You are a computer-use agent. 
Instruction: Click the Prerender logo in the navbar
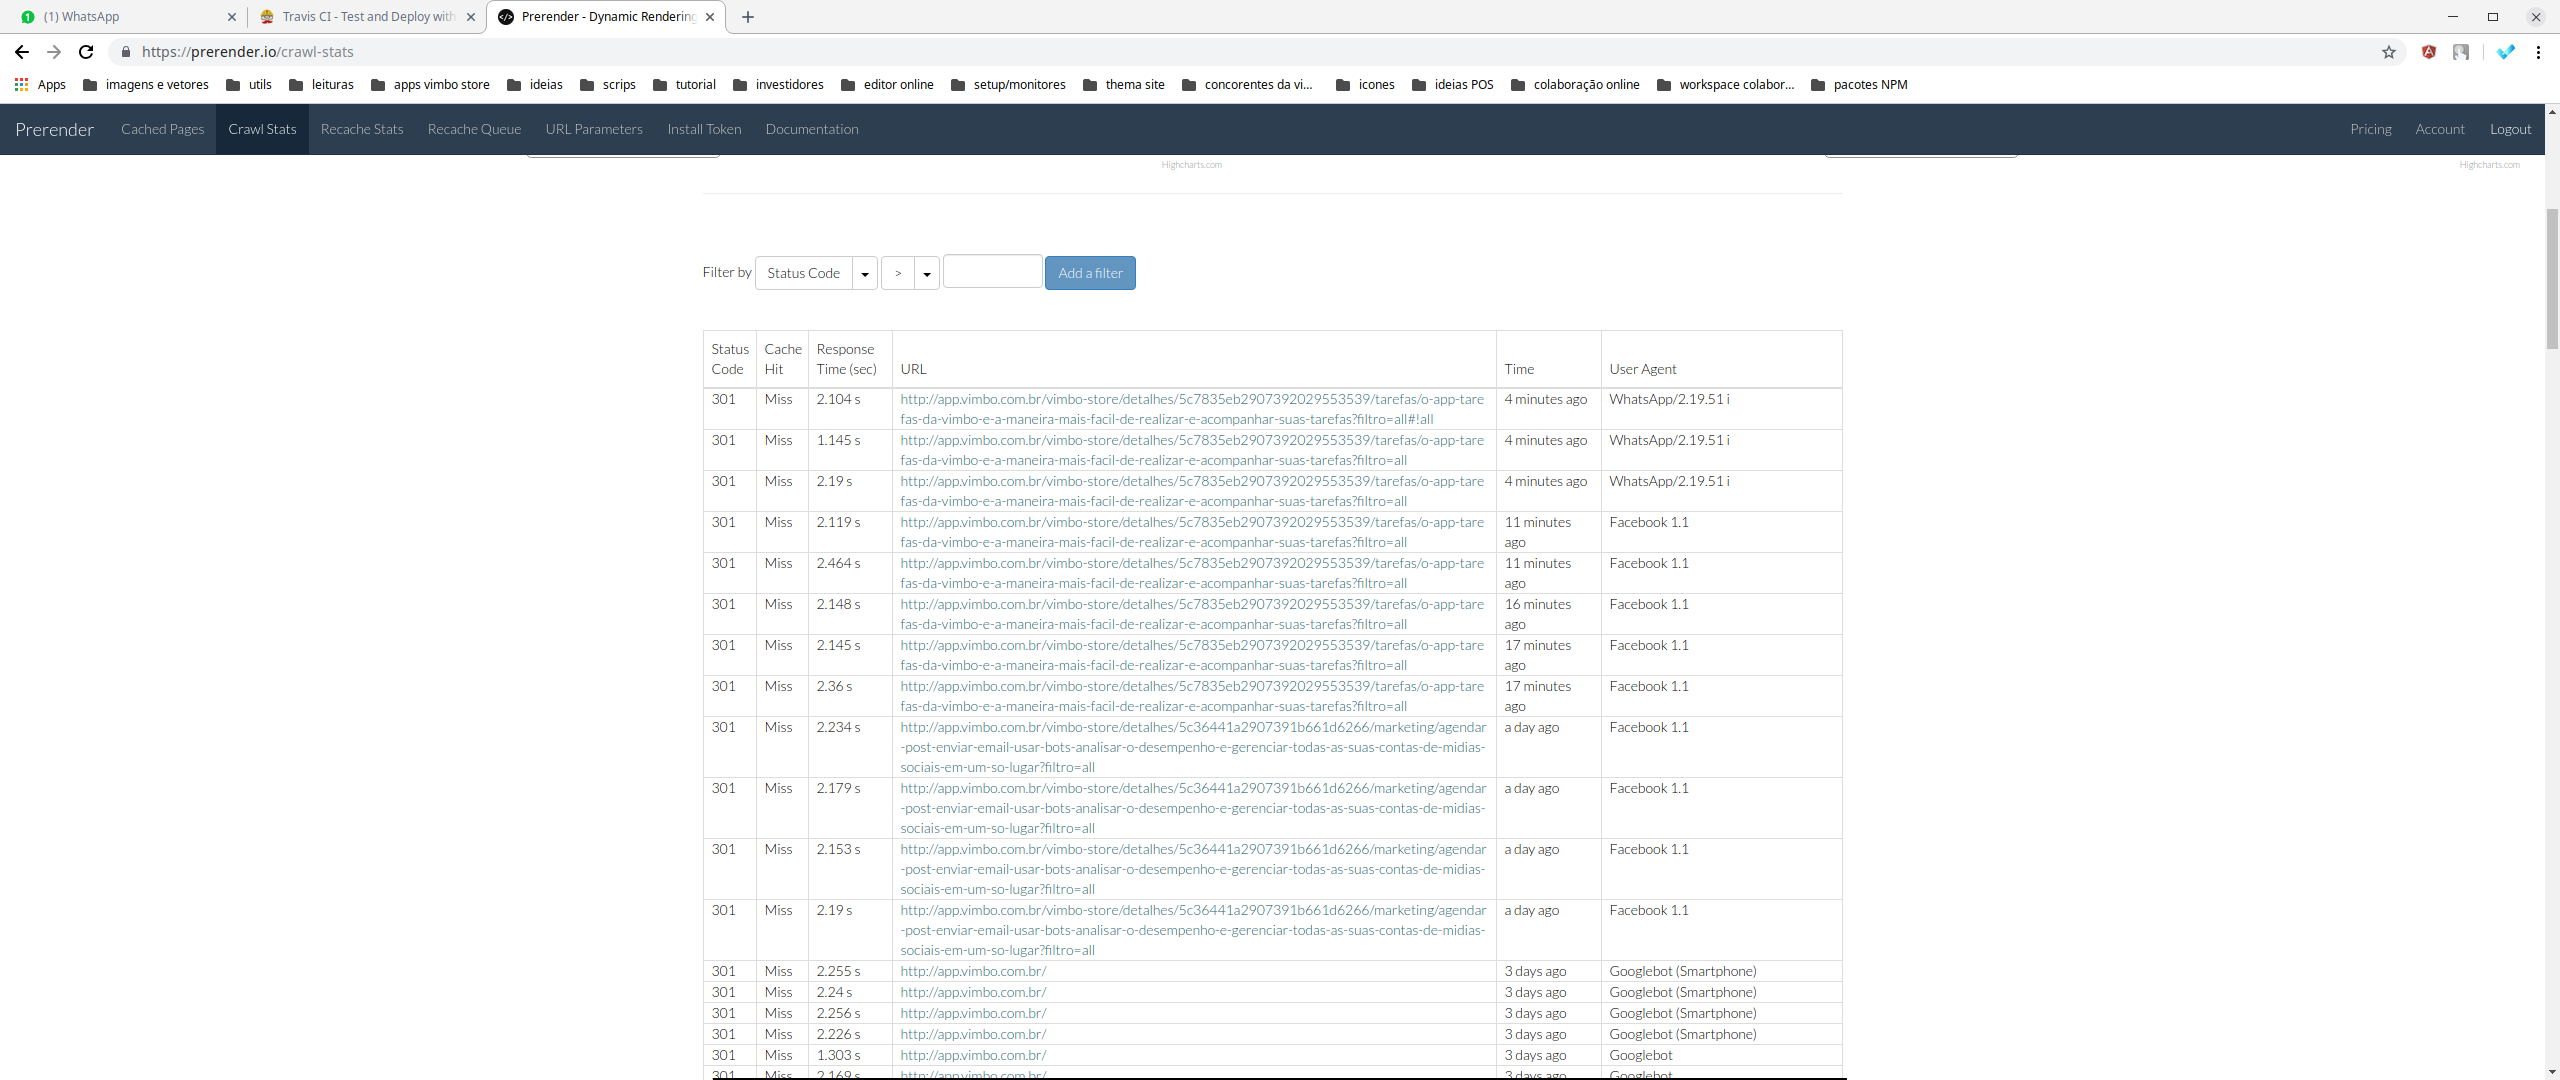tap(54, 129)
